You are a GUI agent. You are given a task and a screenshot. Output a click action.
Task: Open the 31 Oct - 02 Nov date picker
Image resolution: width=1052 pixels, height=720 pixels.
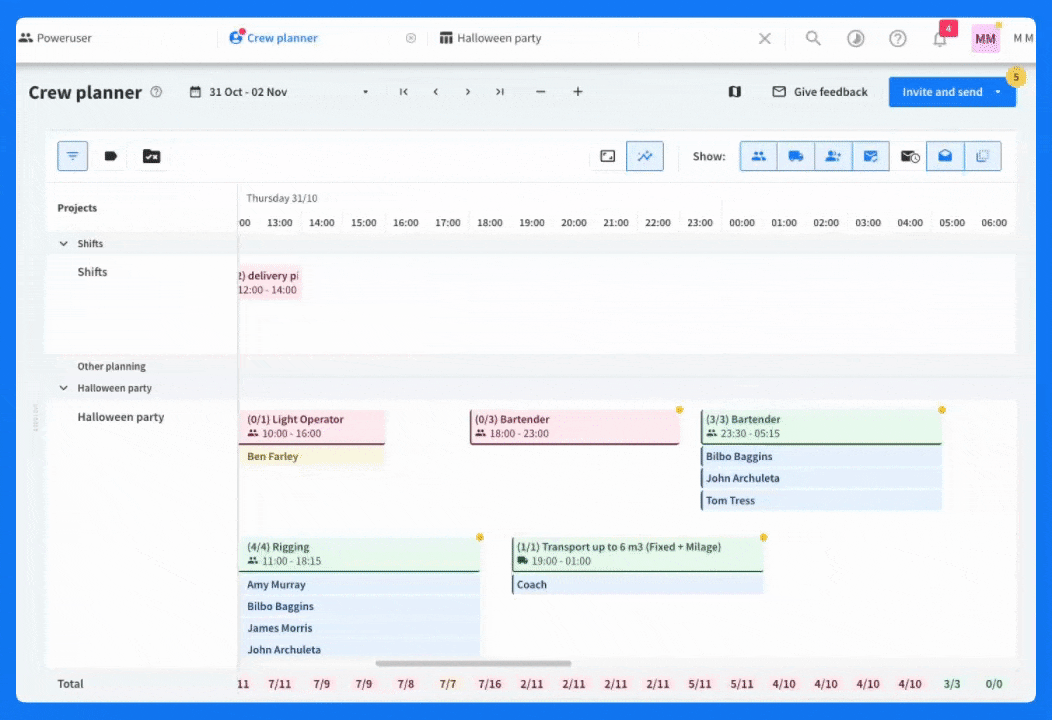(x=248, y=92)
